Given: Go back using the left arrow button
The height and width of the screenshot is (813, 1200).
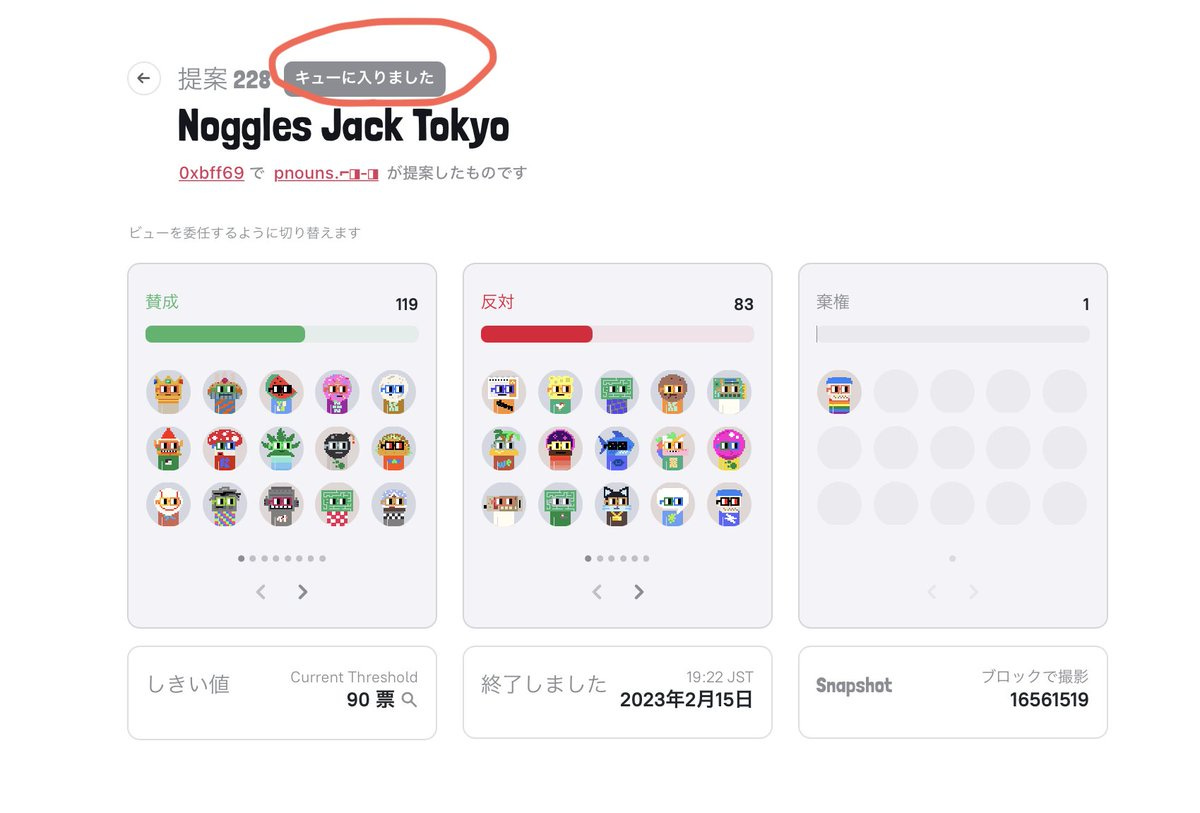Looking at the screenshot, I should point(144,78).
